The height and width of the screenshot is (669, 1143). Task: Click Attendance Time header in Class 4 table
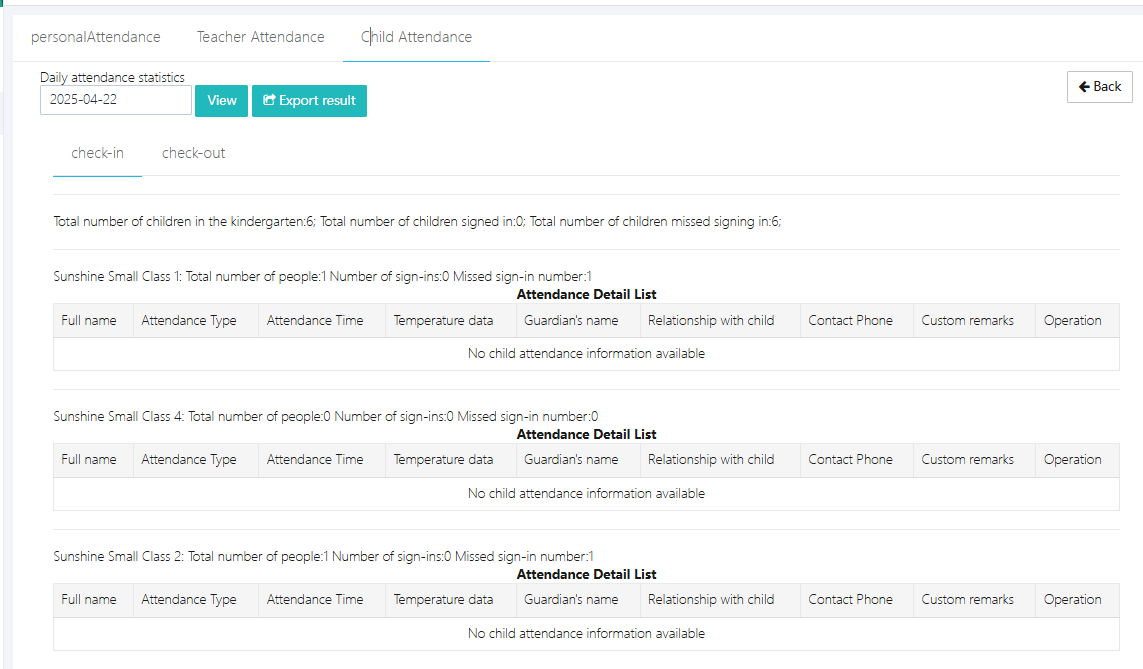coord(315,460)
